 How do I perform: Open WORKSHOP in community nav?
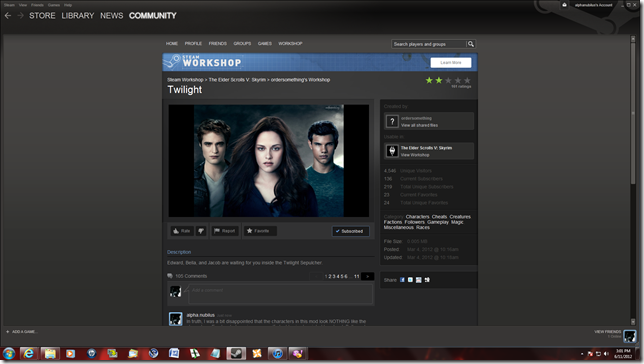(290, 44)
